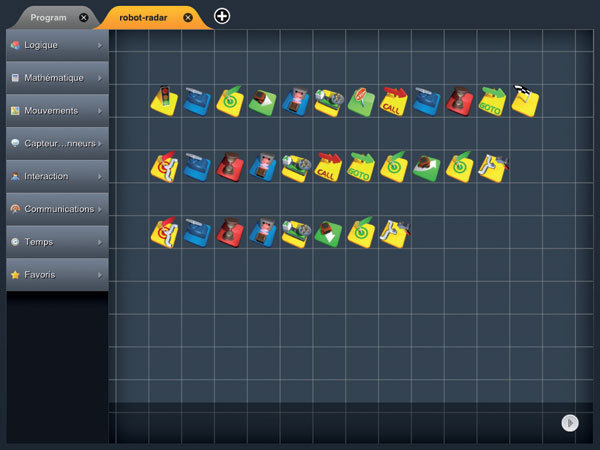Add a new tab with the plus button
Viewport: 600px width, 450px height.
click(222, 16)
